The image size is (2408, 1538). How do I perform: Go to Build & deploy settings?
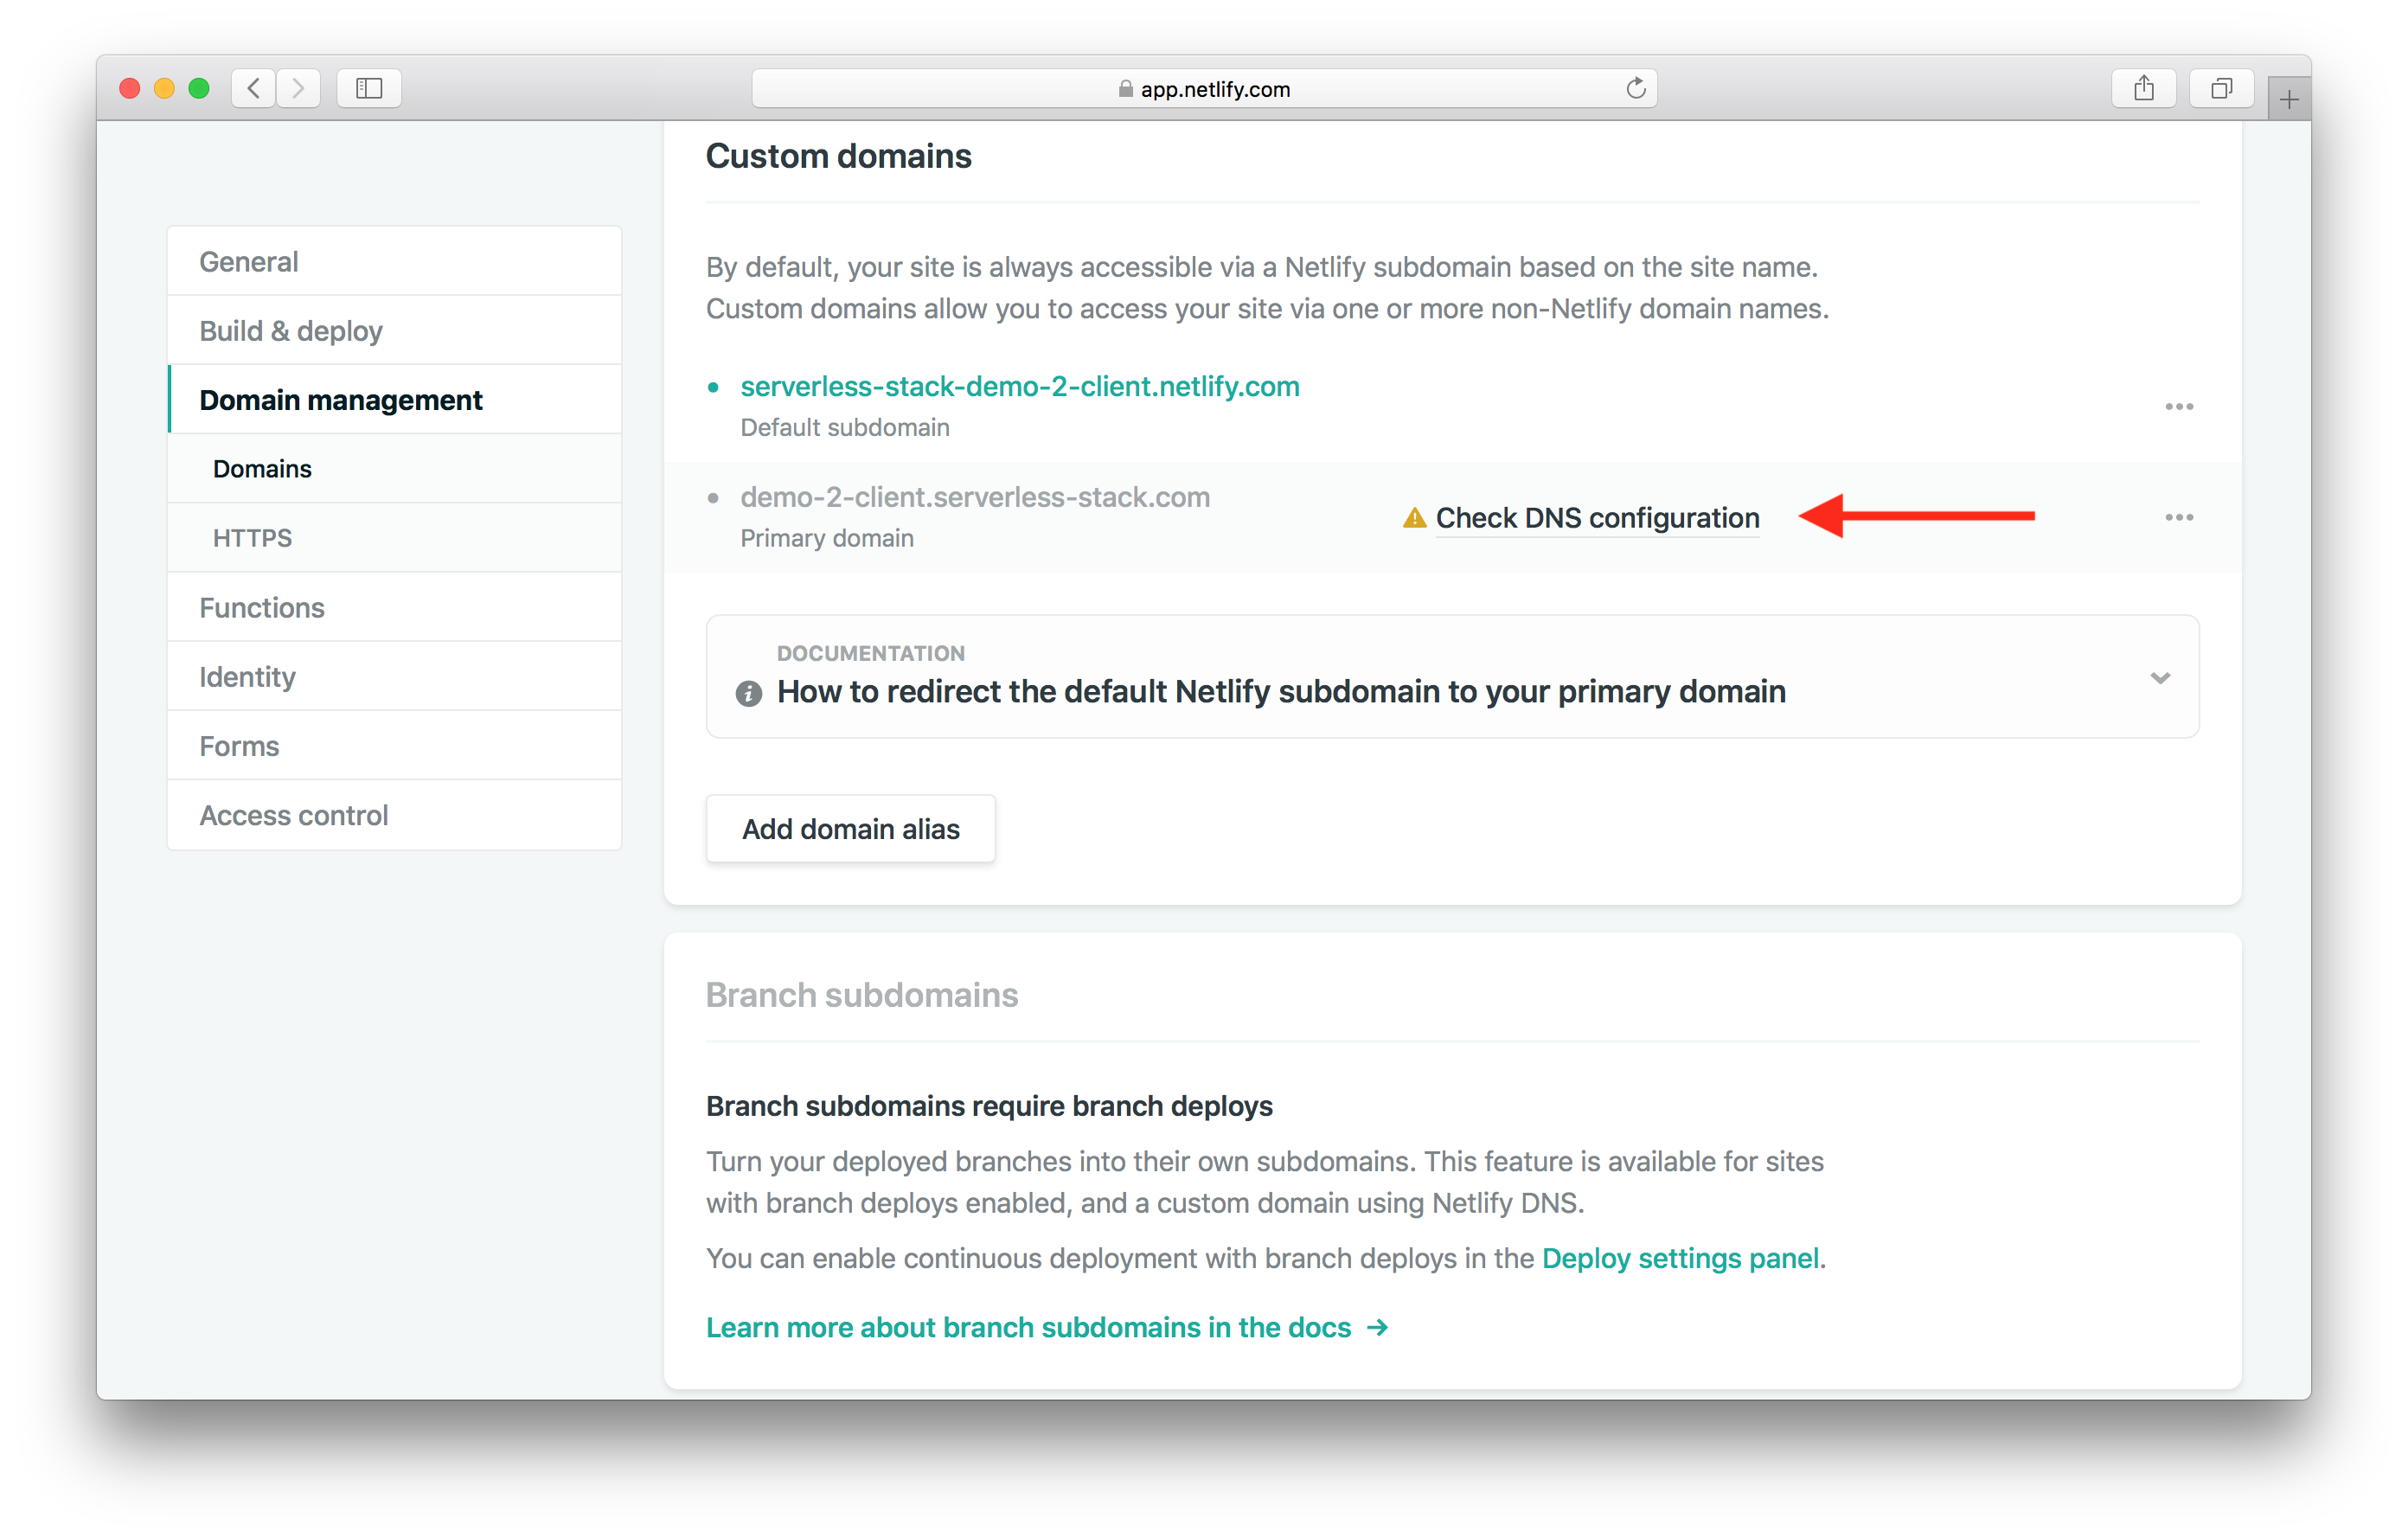pos(291,331)
